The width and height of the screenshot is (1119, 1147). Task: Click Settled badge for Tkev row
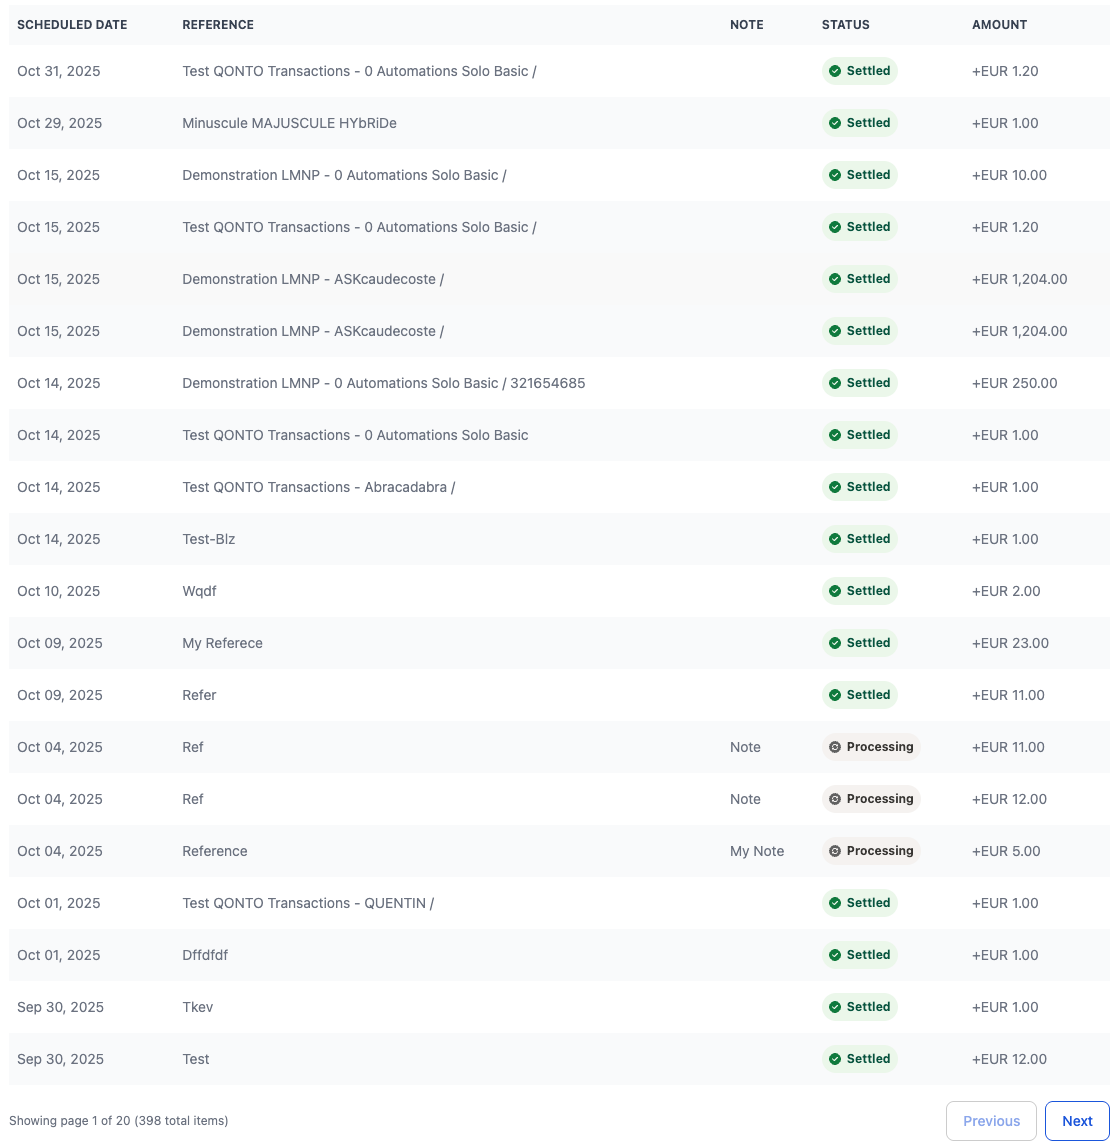point(859,1007)
